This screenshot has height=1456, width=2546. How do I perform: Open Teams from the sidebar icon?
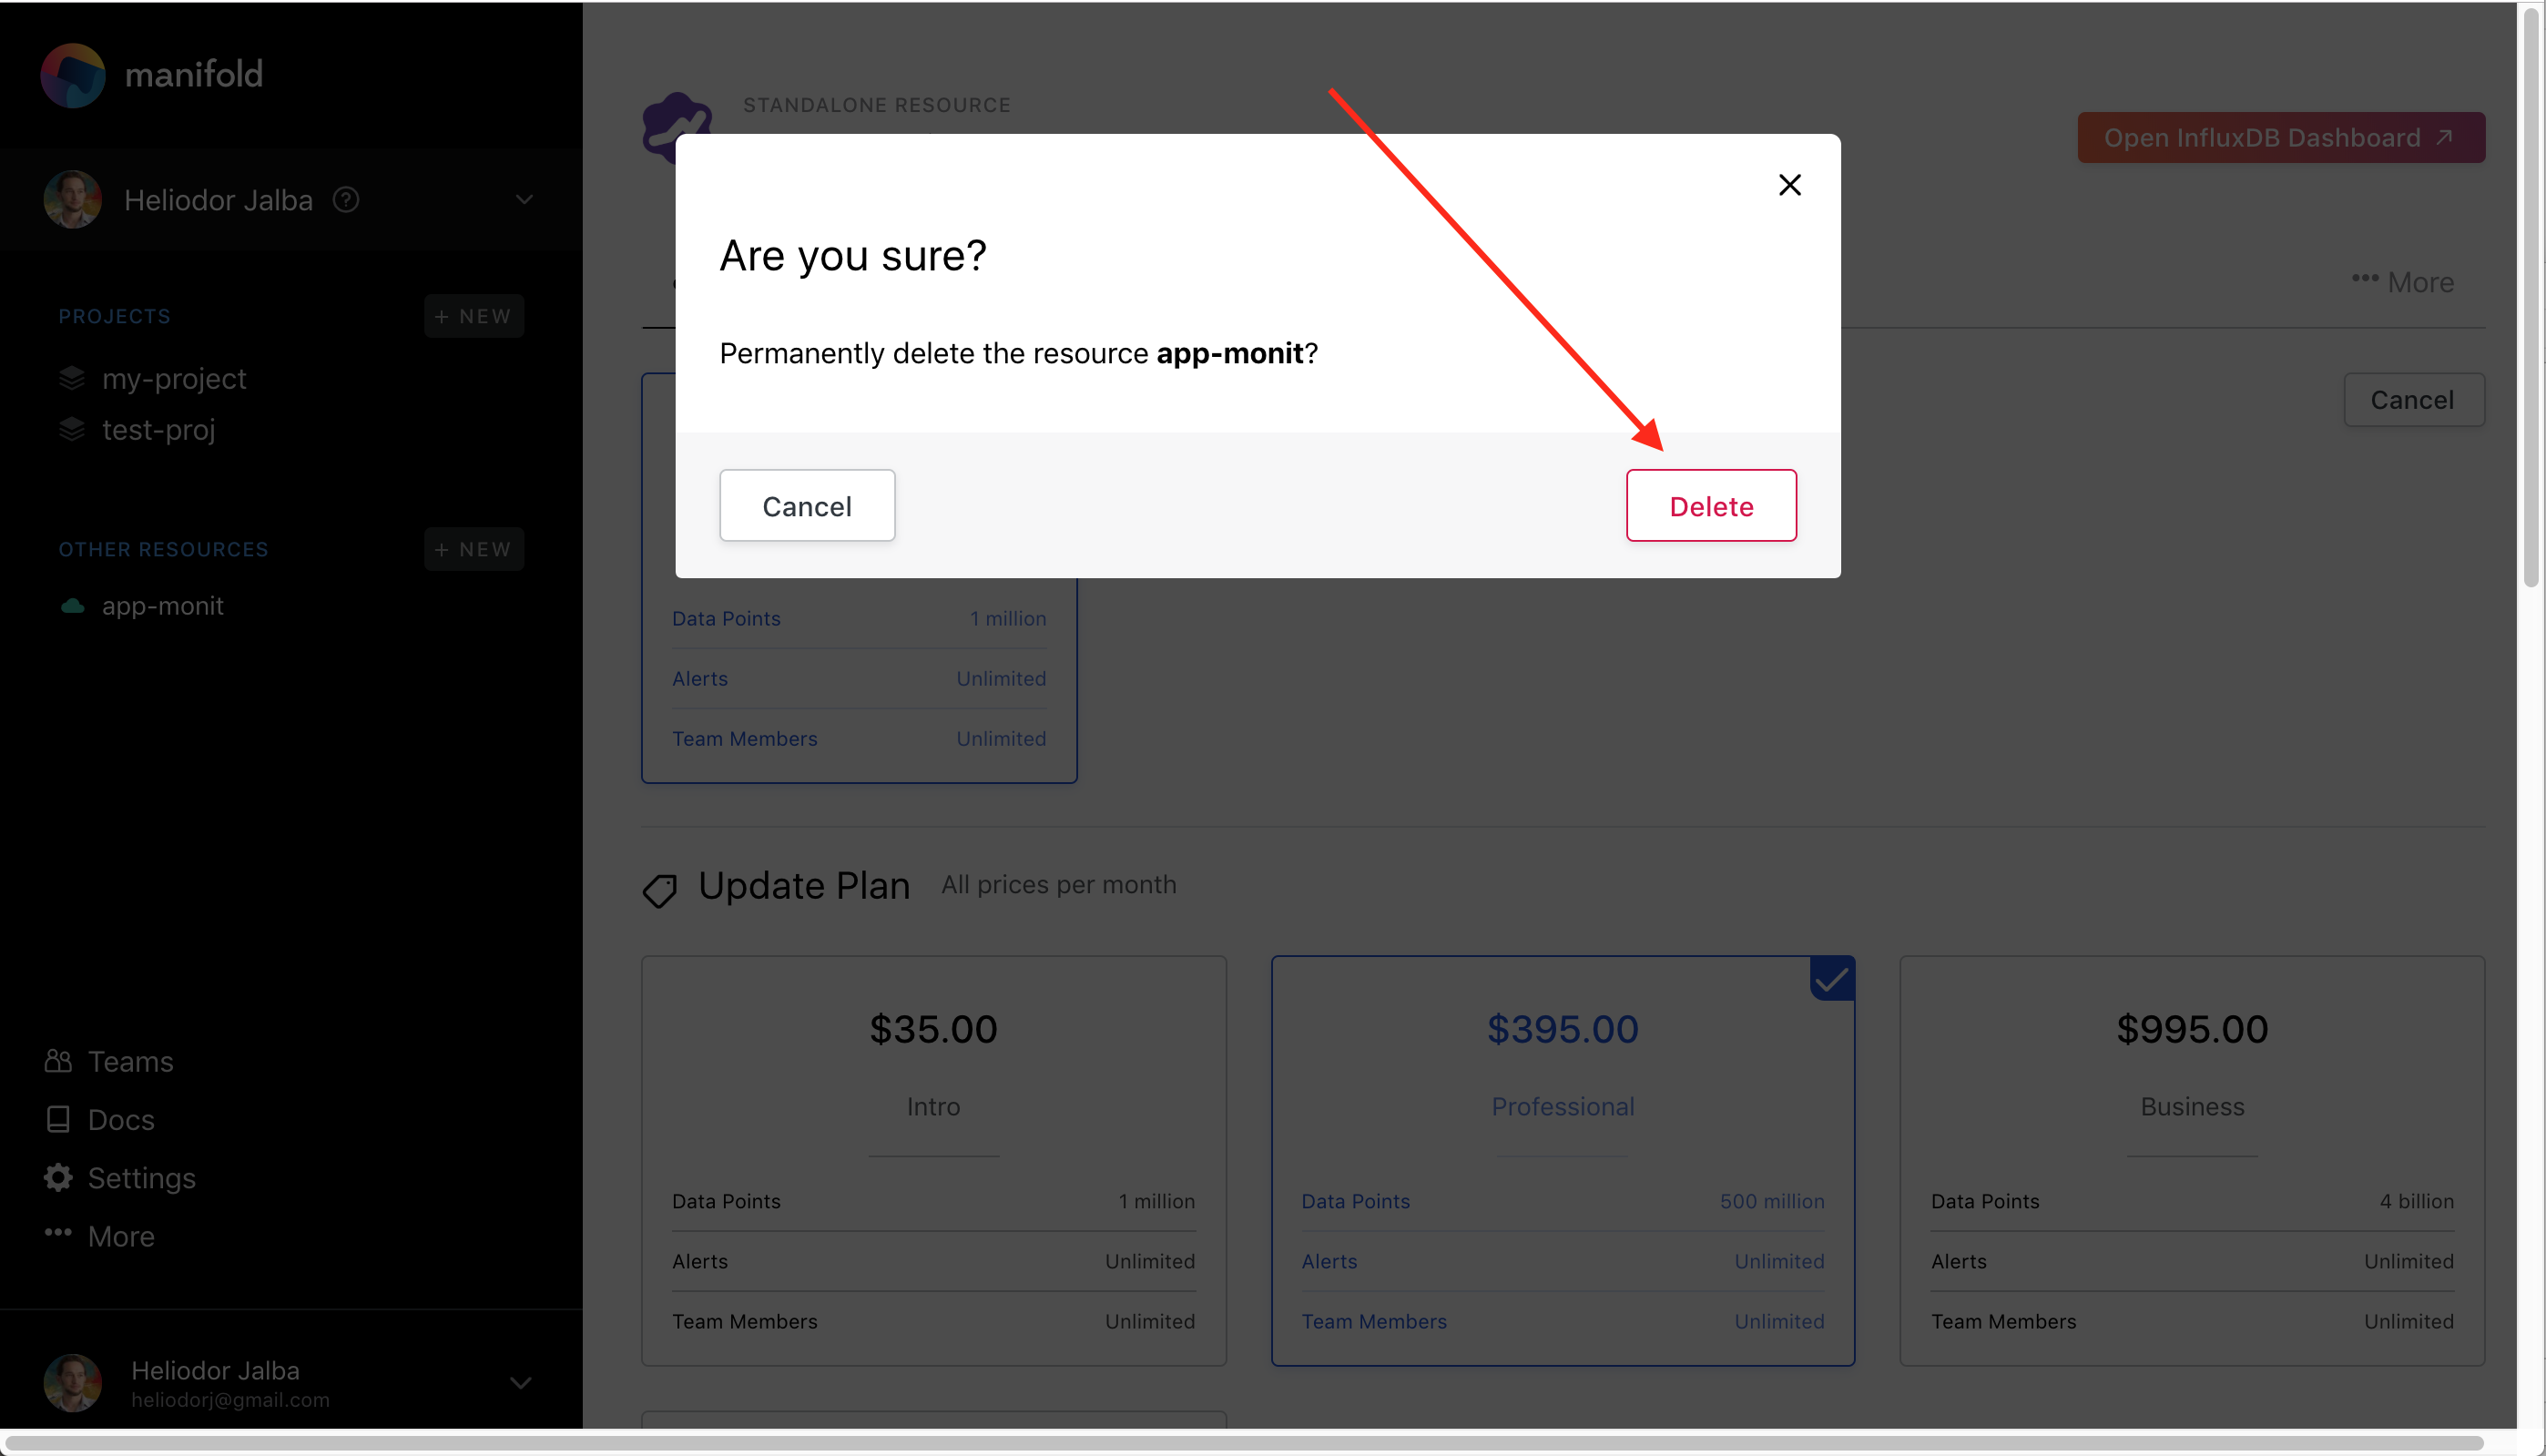(58, 1061)
